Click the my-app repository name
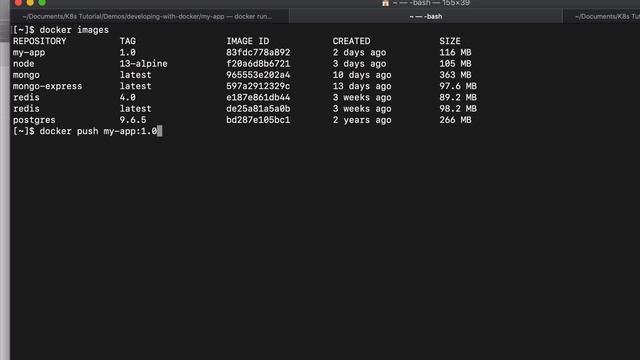The image size is (640, 360). (x=29, y=53)
